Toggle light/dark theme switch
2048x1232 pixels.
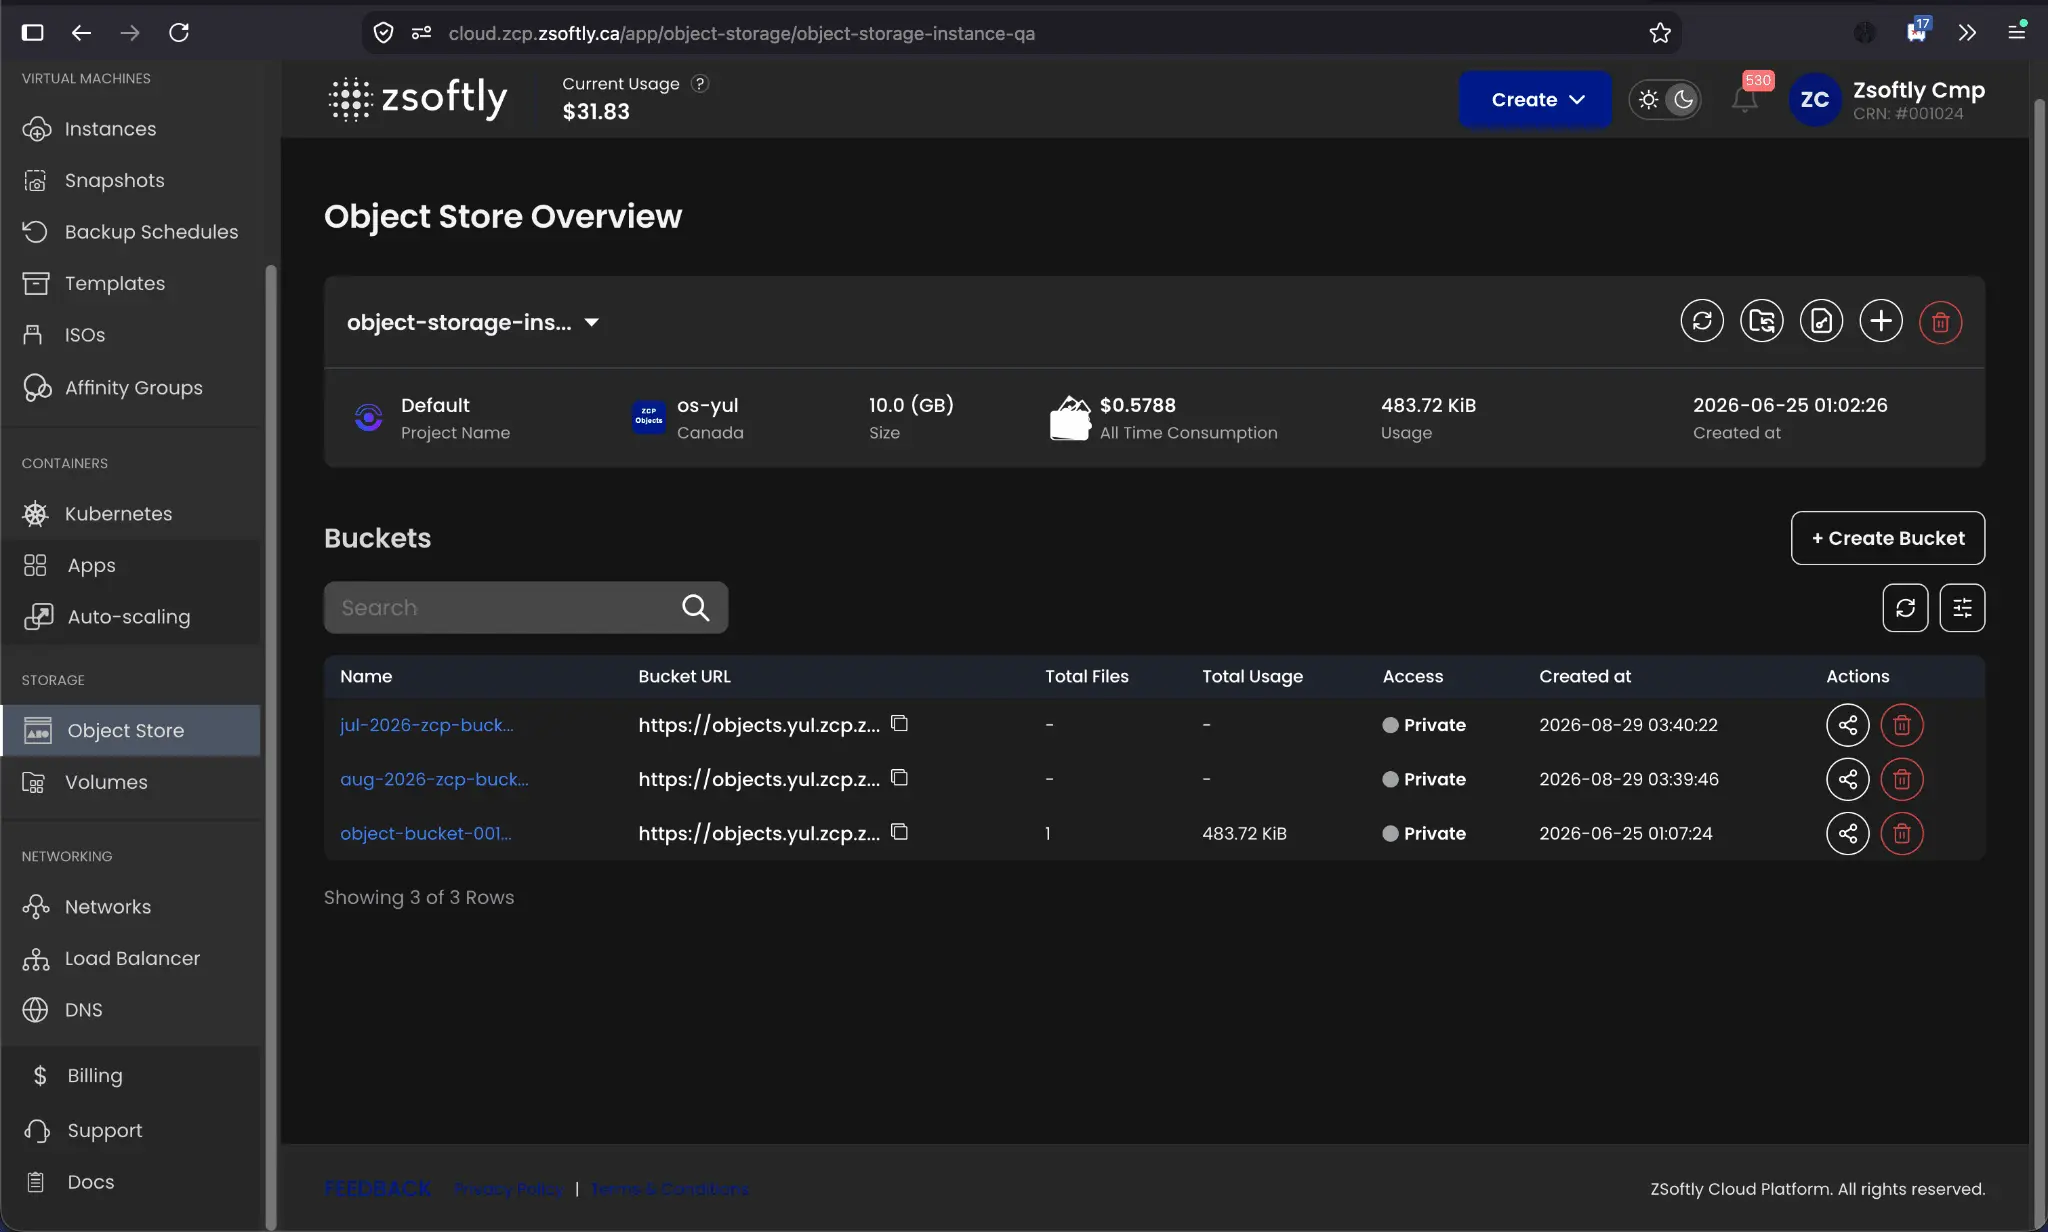pos(1665,100)
